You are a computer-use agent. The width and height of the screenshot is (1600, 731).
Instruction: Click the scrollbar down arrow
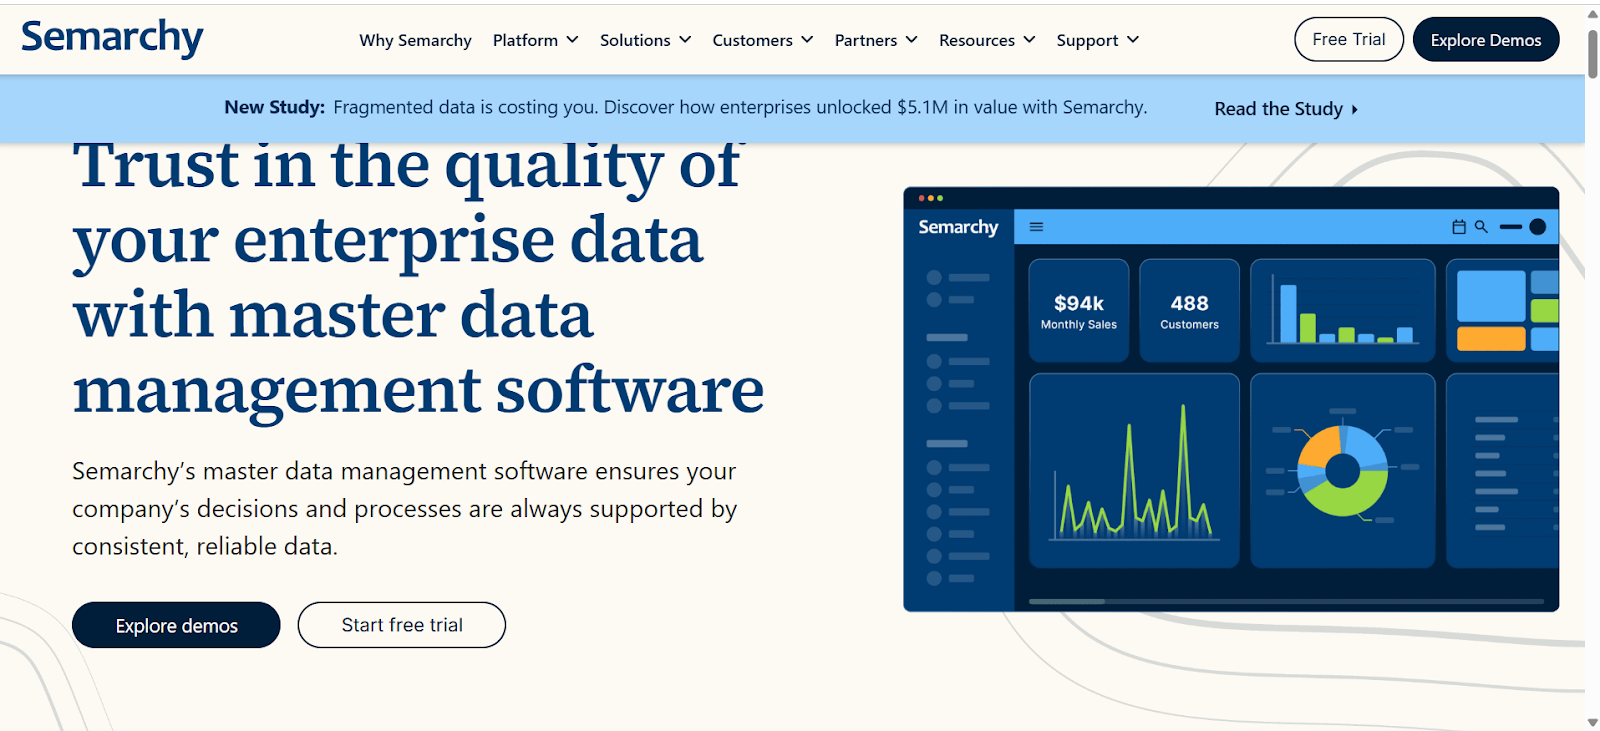[1592, 722]
